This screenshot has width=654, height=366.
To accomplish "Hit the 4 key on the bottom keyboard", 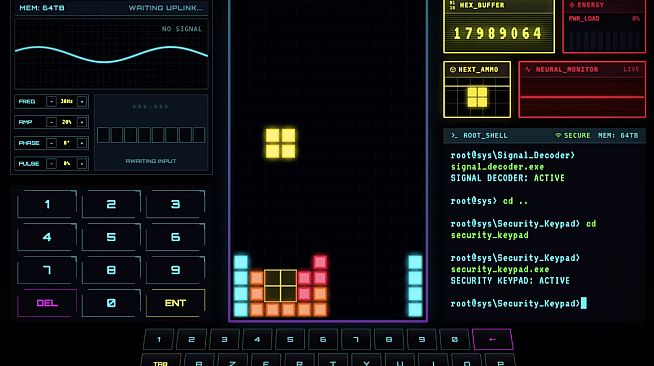I will [x=257, y=339].
